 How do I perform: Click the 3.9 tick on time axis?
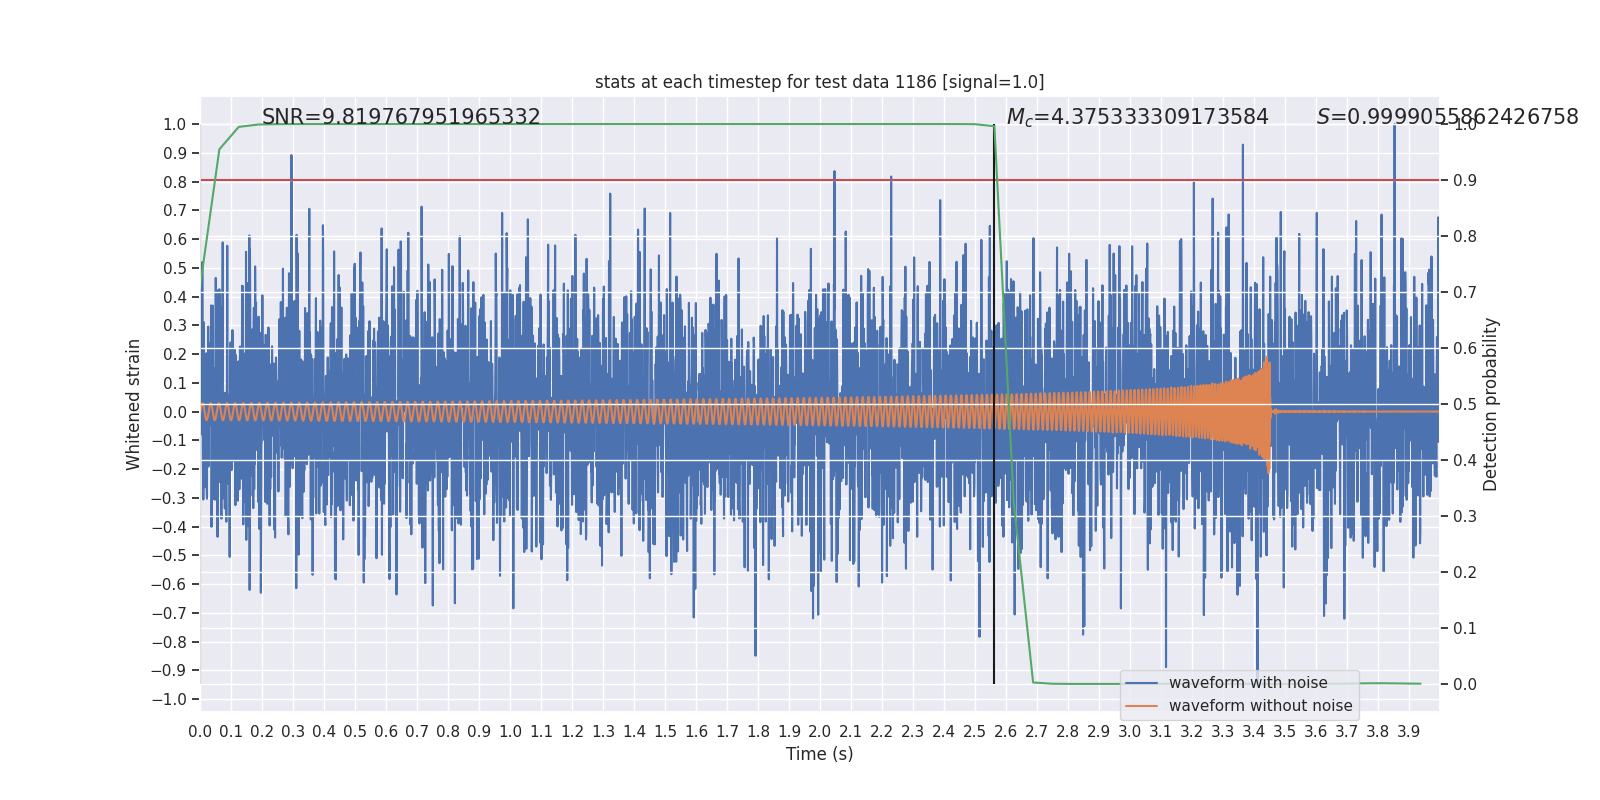pyautogui.click(x=1408, y=732)
